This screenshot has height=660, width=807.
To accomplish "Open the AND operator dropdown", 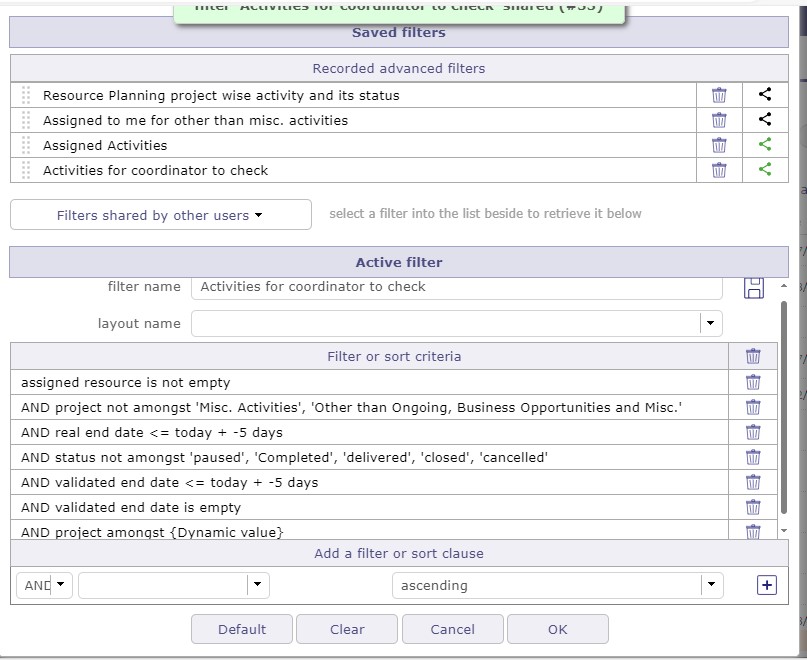I will tap(61, 585).
